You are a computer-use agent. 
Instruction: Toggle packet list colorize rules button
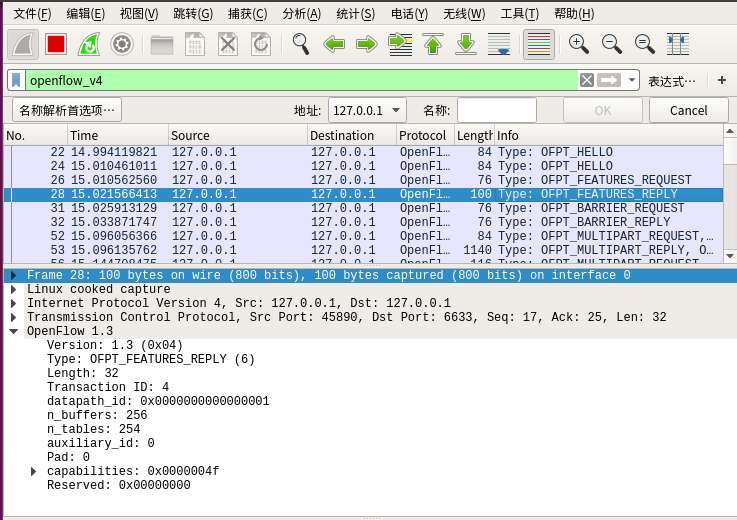(539, 45)
